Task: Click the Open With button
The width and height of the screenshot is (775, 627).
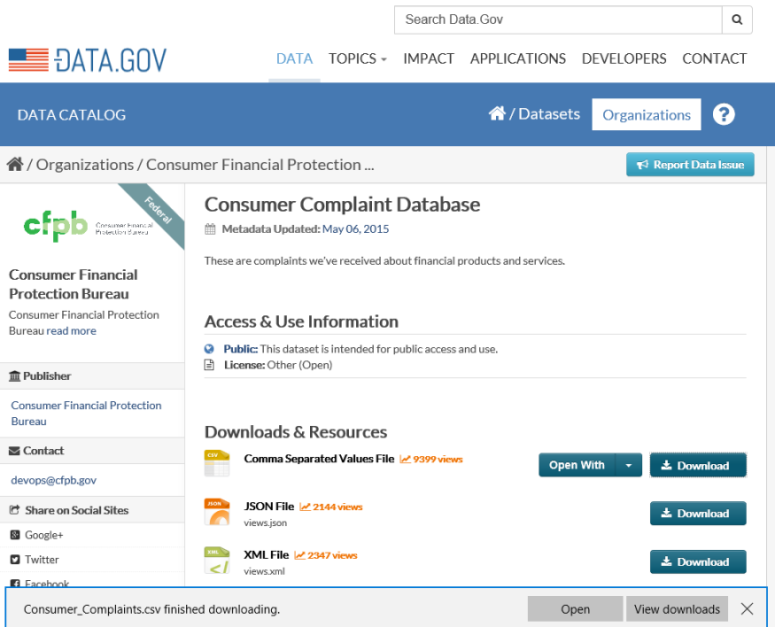Action: [577, 465]
